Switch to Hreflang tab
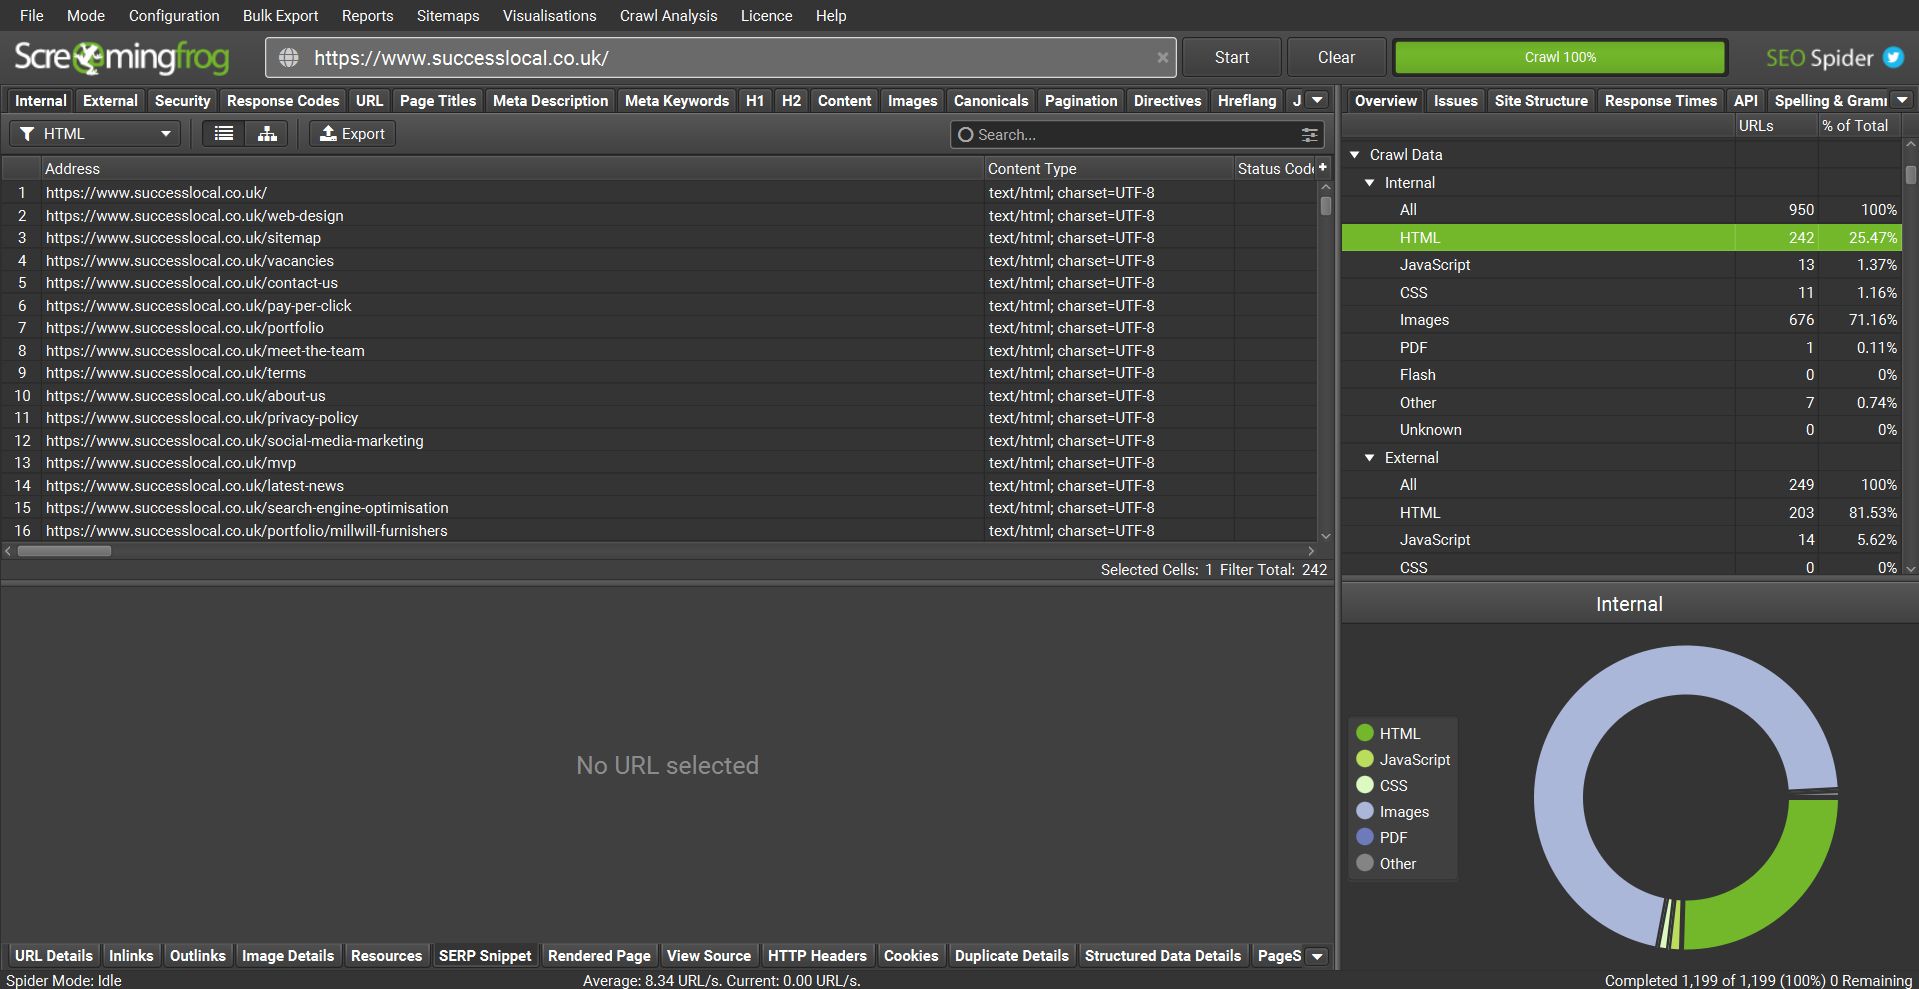The image size is (1919, 989). 1247,101
